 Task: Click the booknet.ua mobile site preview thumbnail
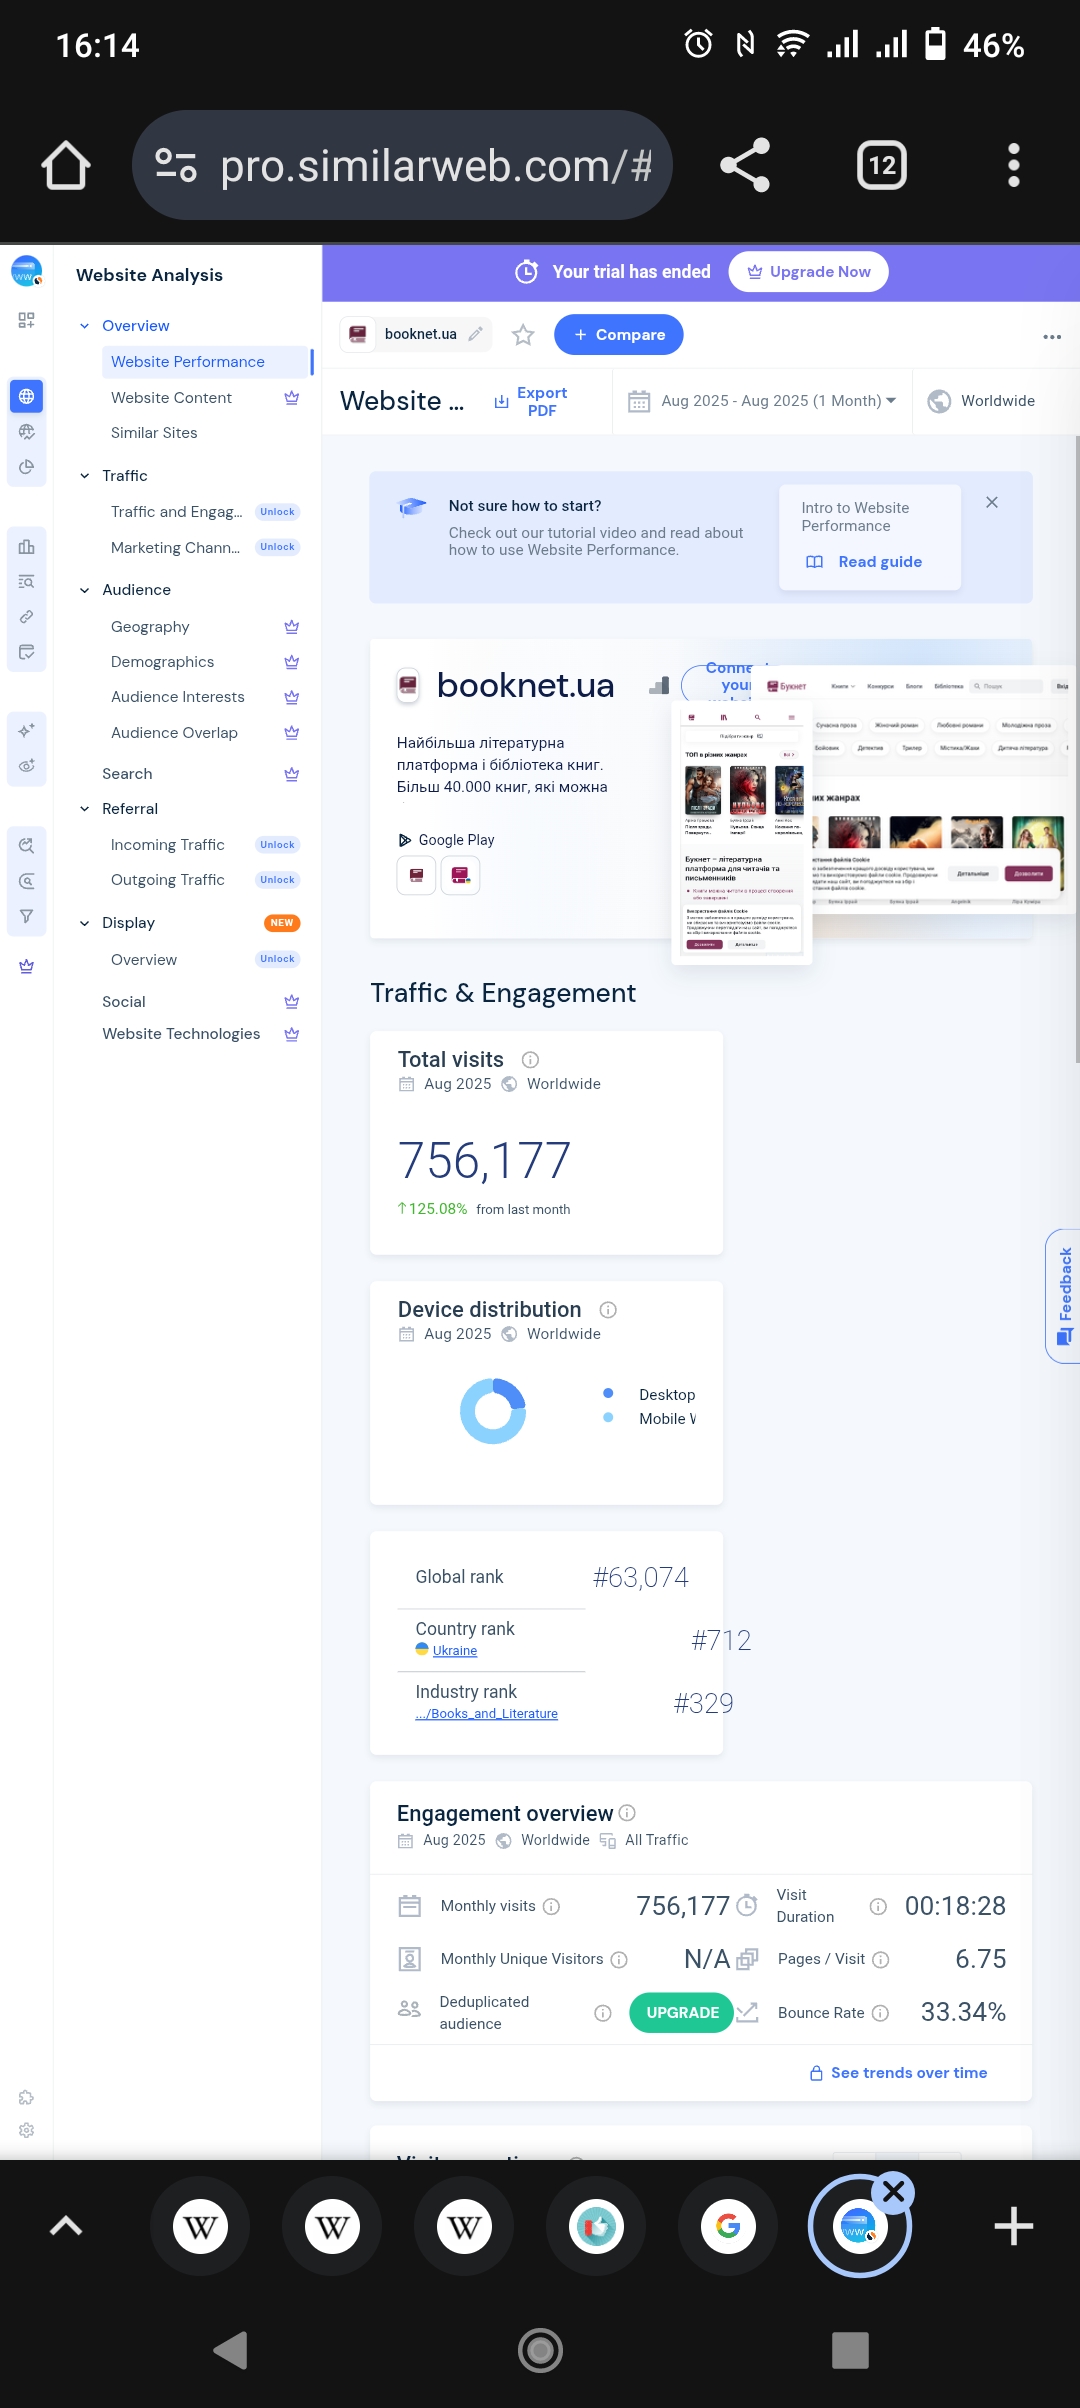click(742, 833)
